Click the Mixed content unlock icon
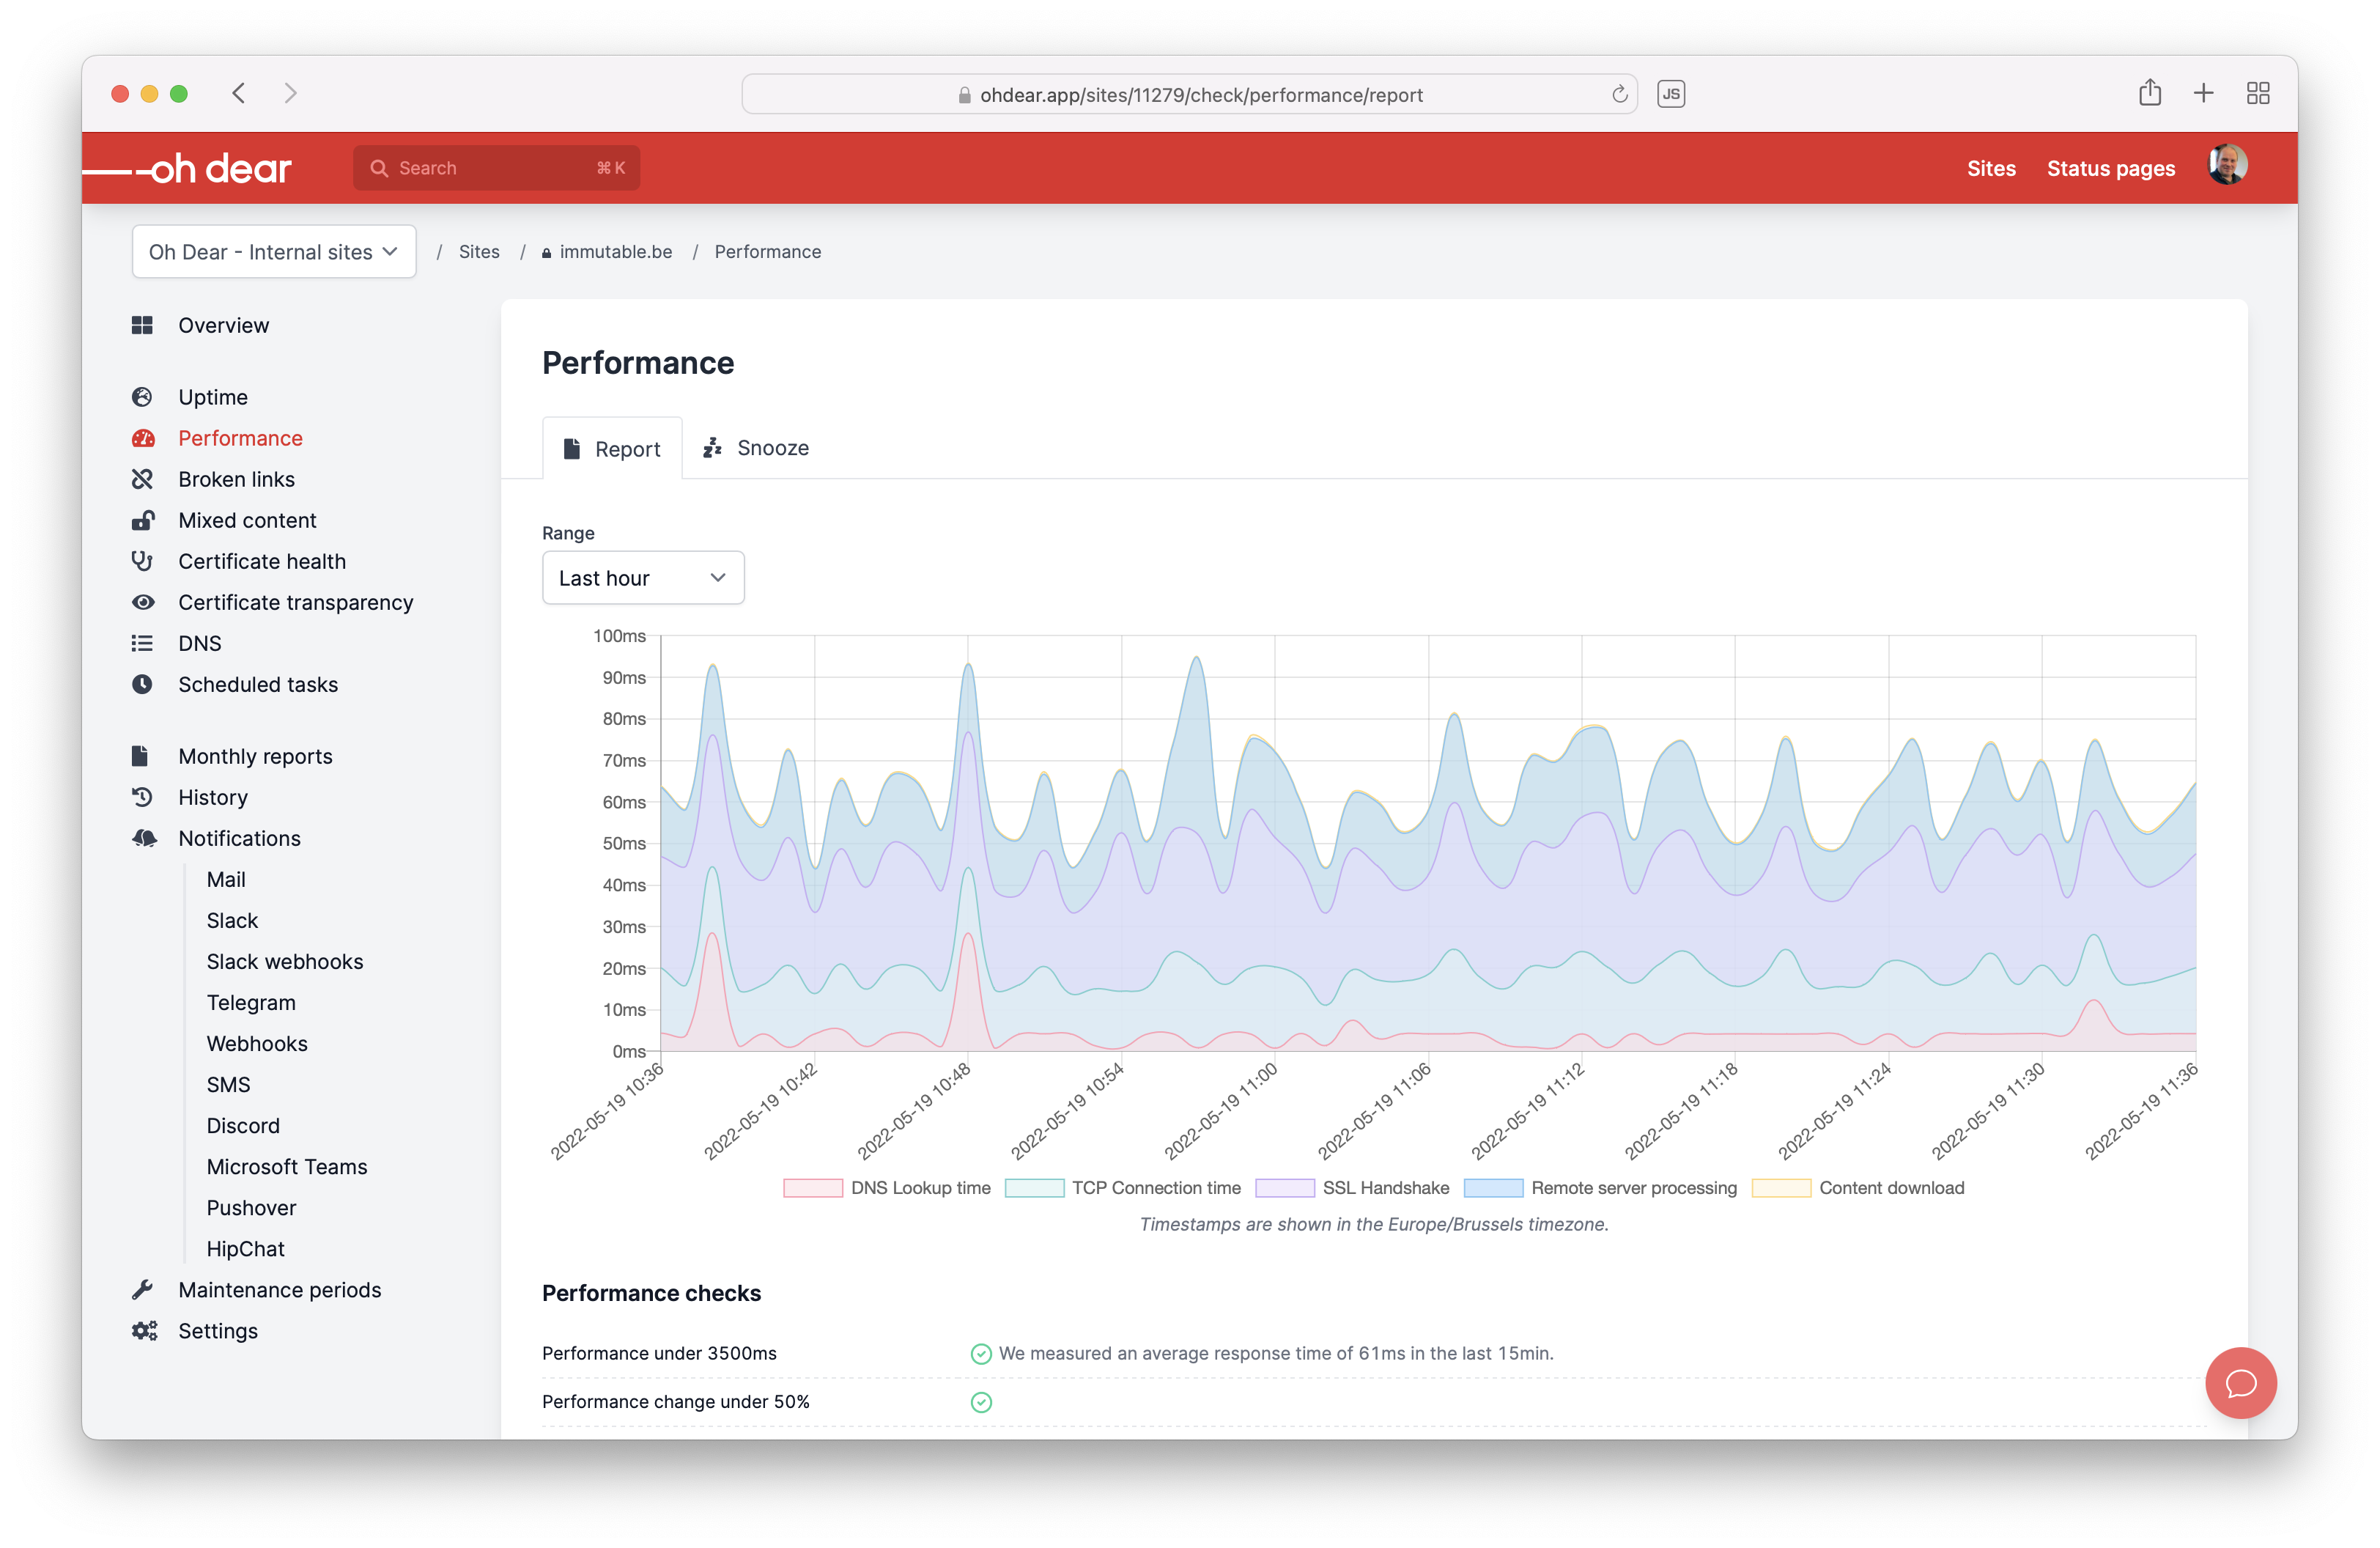Image resolution: width=2380 pixels, height=1548 pixels. tap(143, 520)
